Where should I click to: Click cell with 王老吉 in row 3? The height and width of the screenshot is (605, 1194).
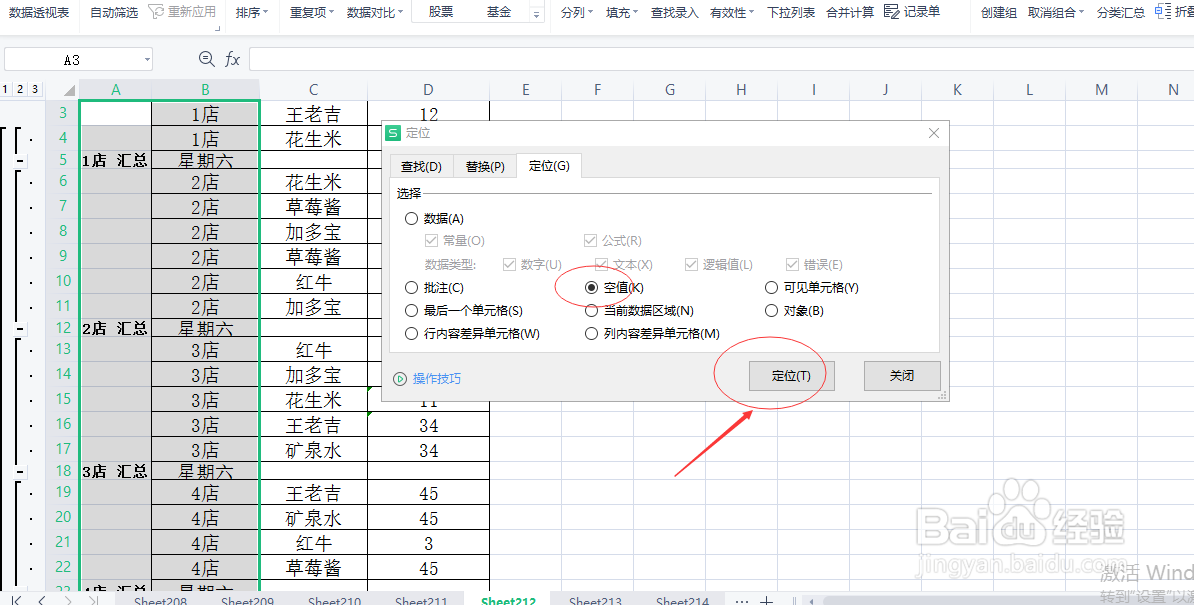[x=314, y=114]
